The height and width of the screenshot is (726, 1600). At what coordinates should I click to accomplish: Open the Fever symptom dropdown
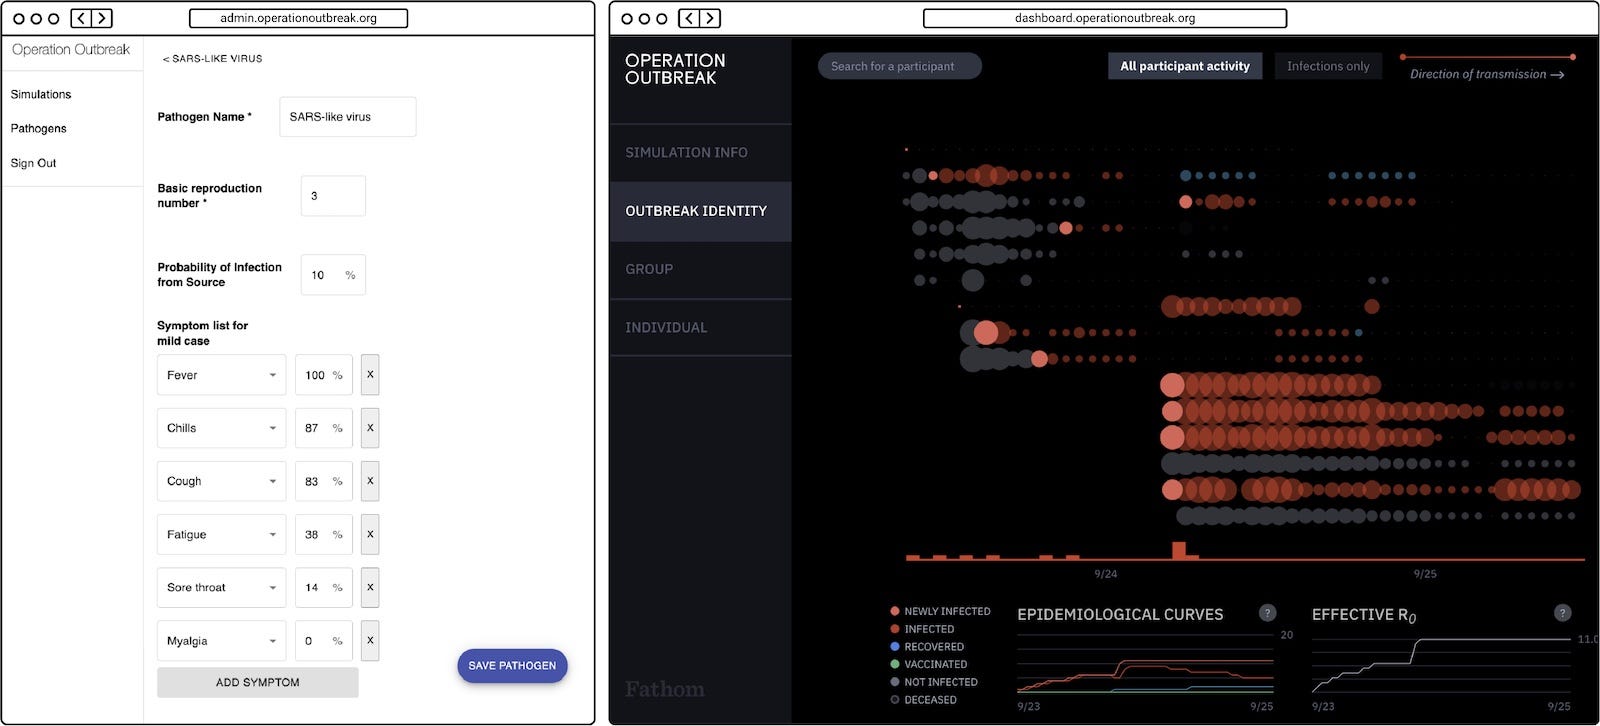click(221, 375)
